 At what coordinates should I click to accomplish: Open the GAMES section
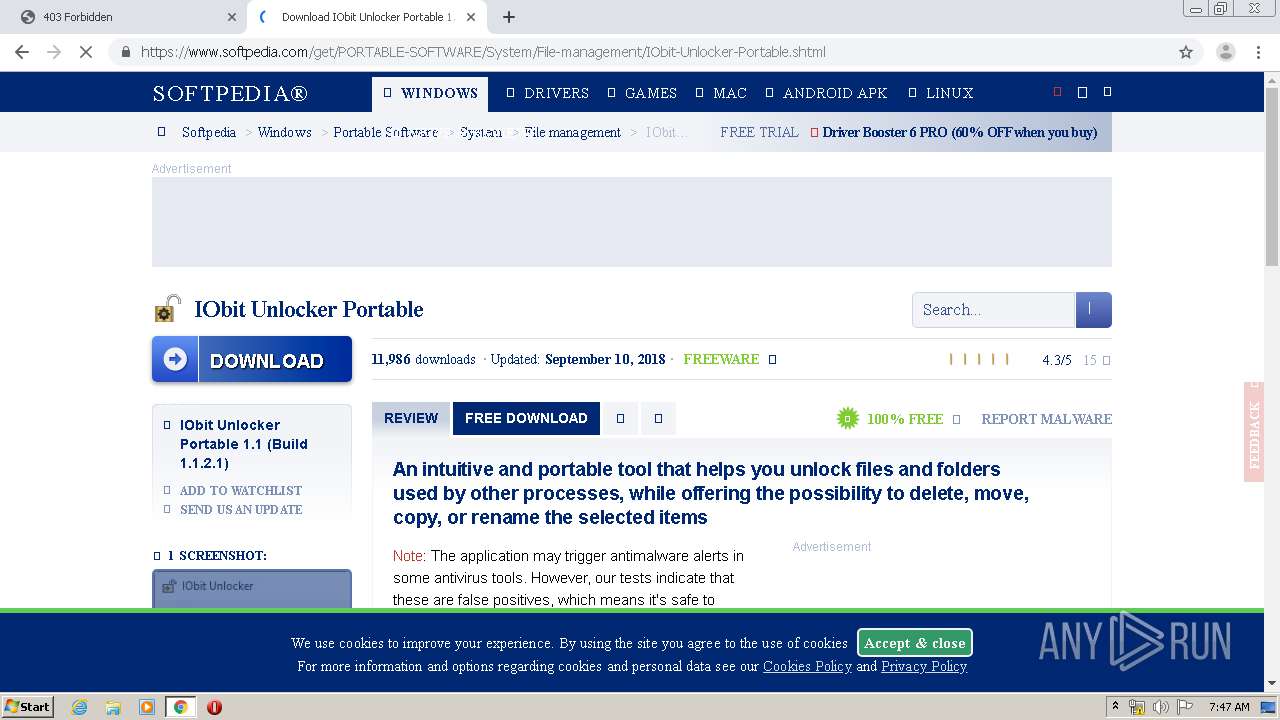pyautogui.click(x=642, y=93)
